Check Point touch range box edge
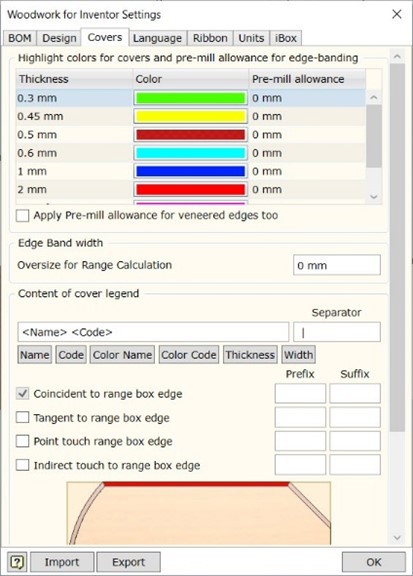Image resolution: width=413 pixels, height=576 pixels. tap(22, 441)
